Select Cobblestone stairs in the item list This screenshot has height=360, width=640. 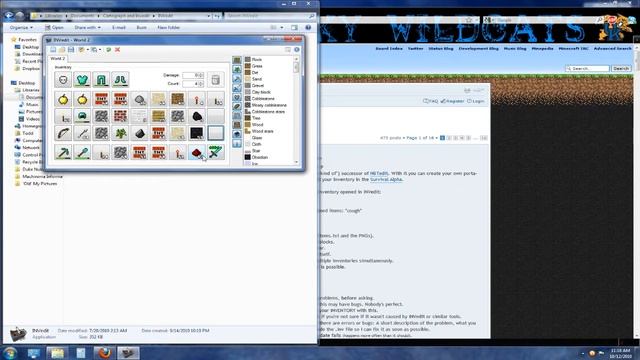(268, 111)
